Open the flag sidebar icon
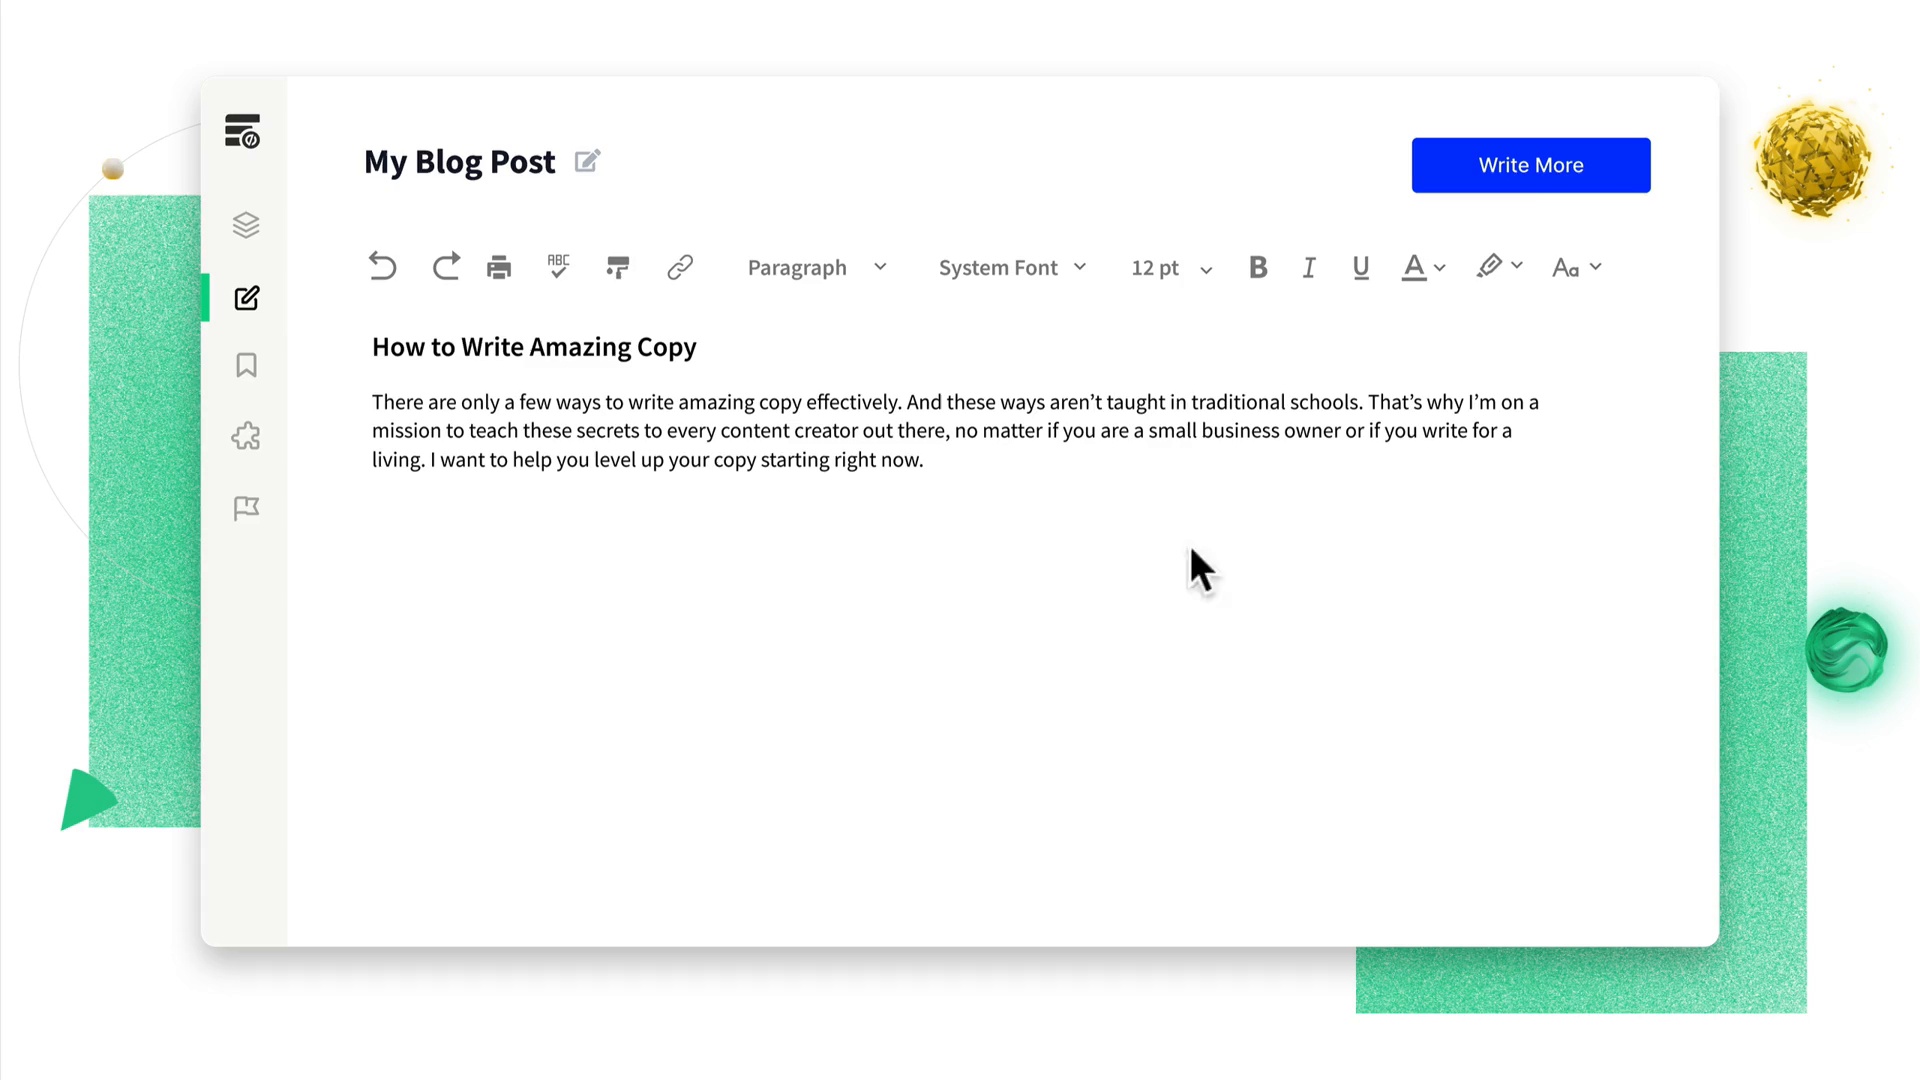 [246, 508]
